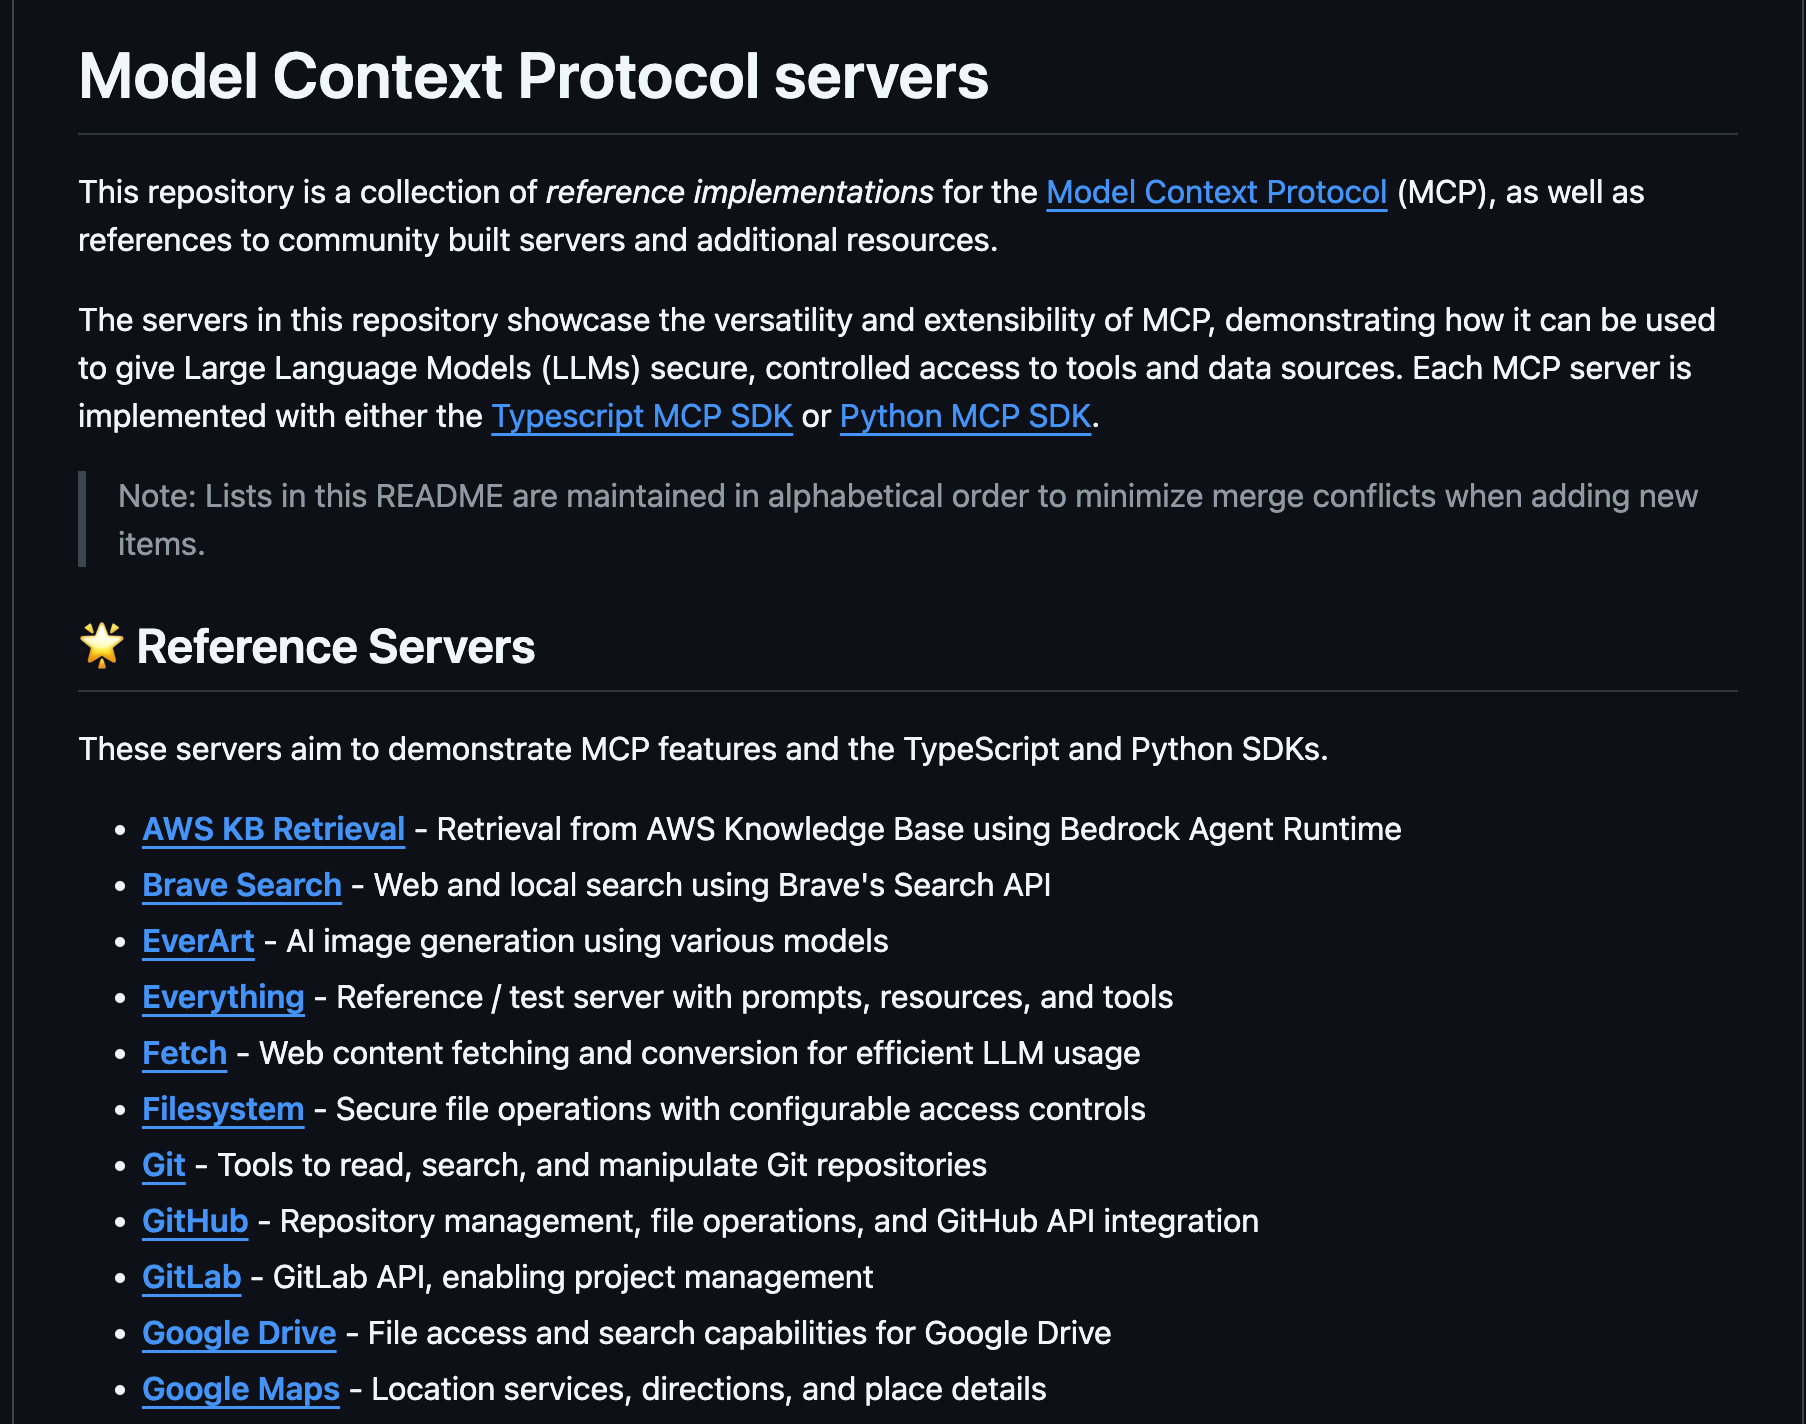
Task: Click the alphabetical order note blockquote
Action: (x=906, y=519)
